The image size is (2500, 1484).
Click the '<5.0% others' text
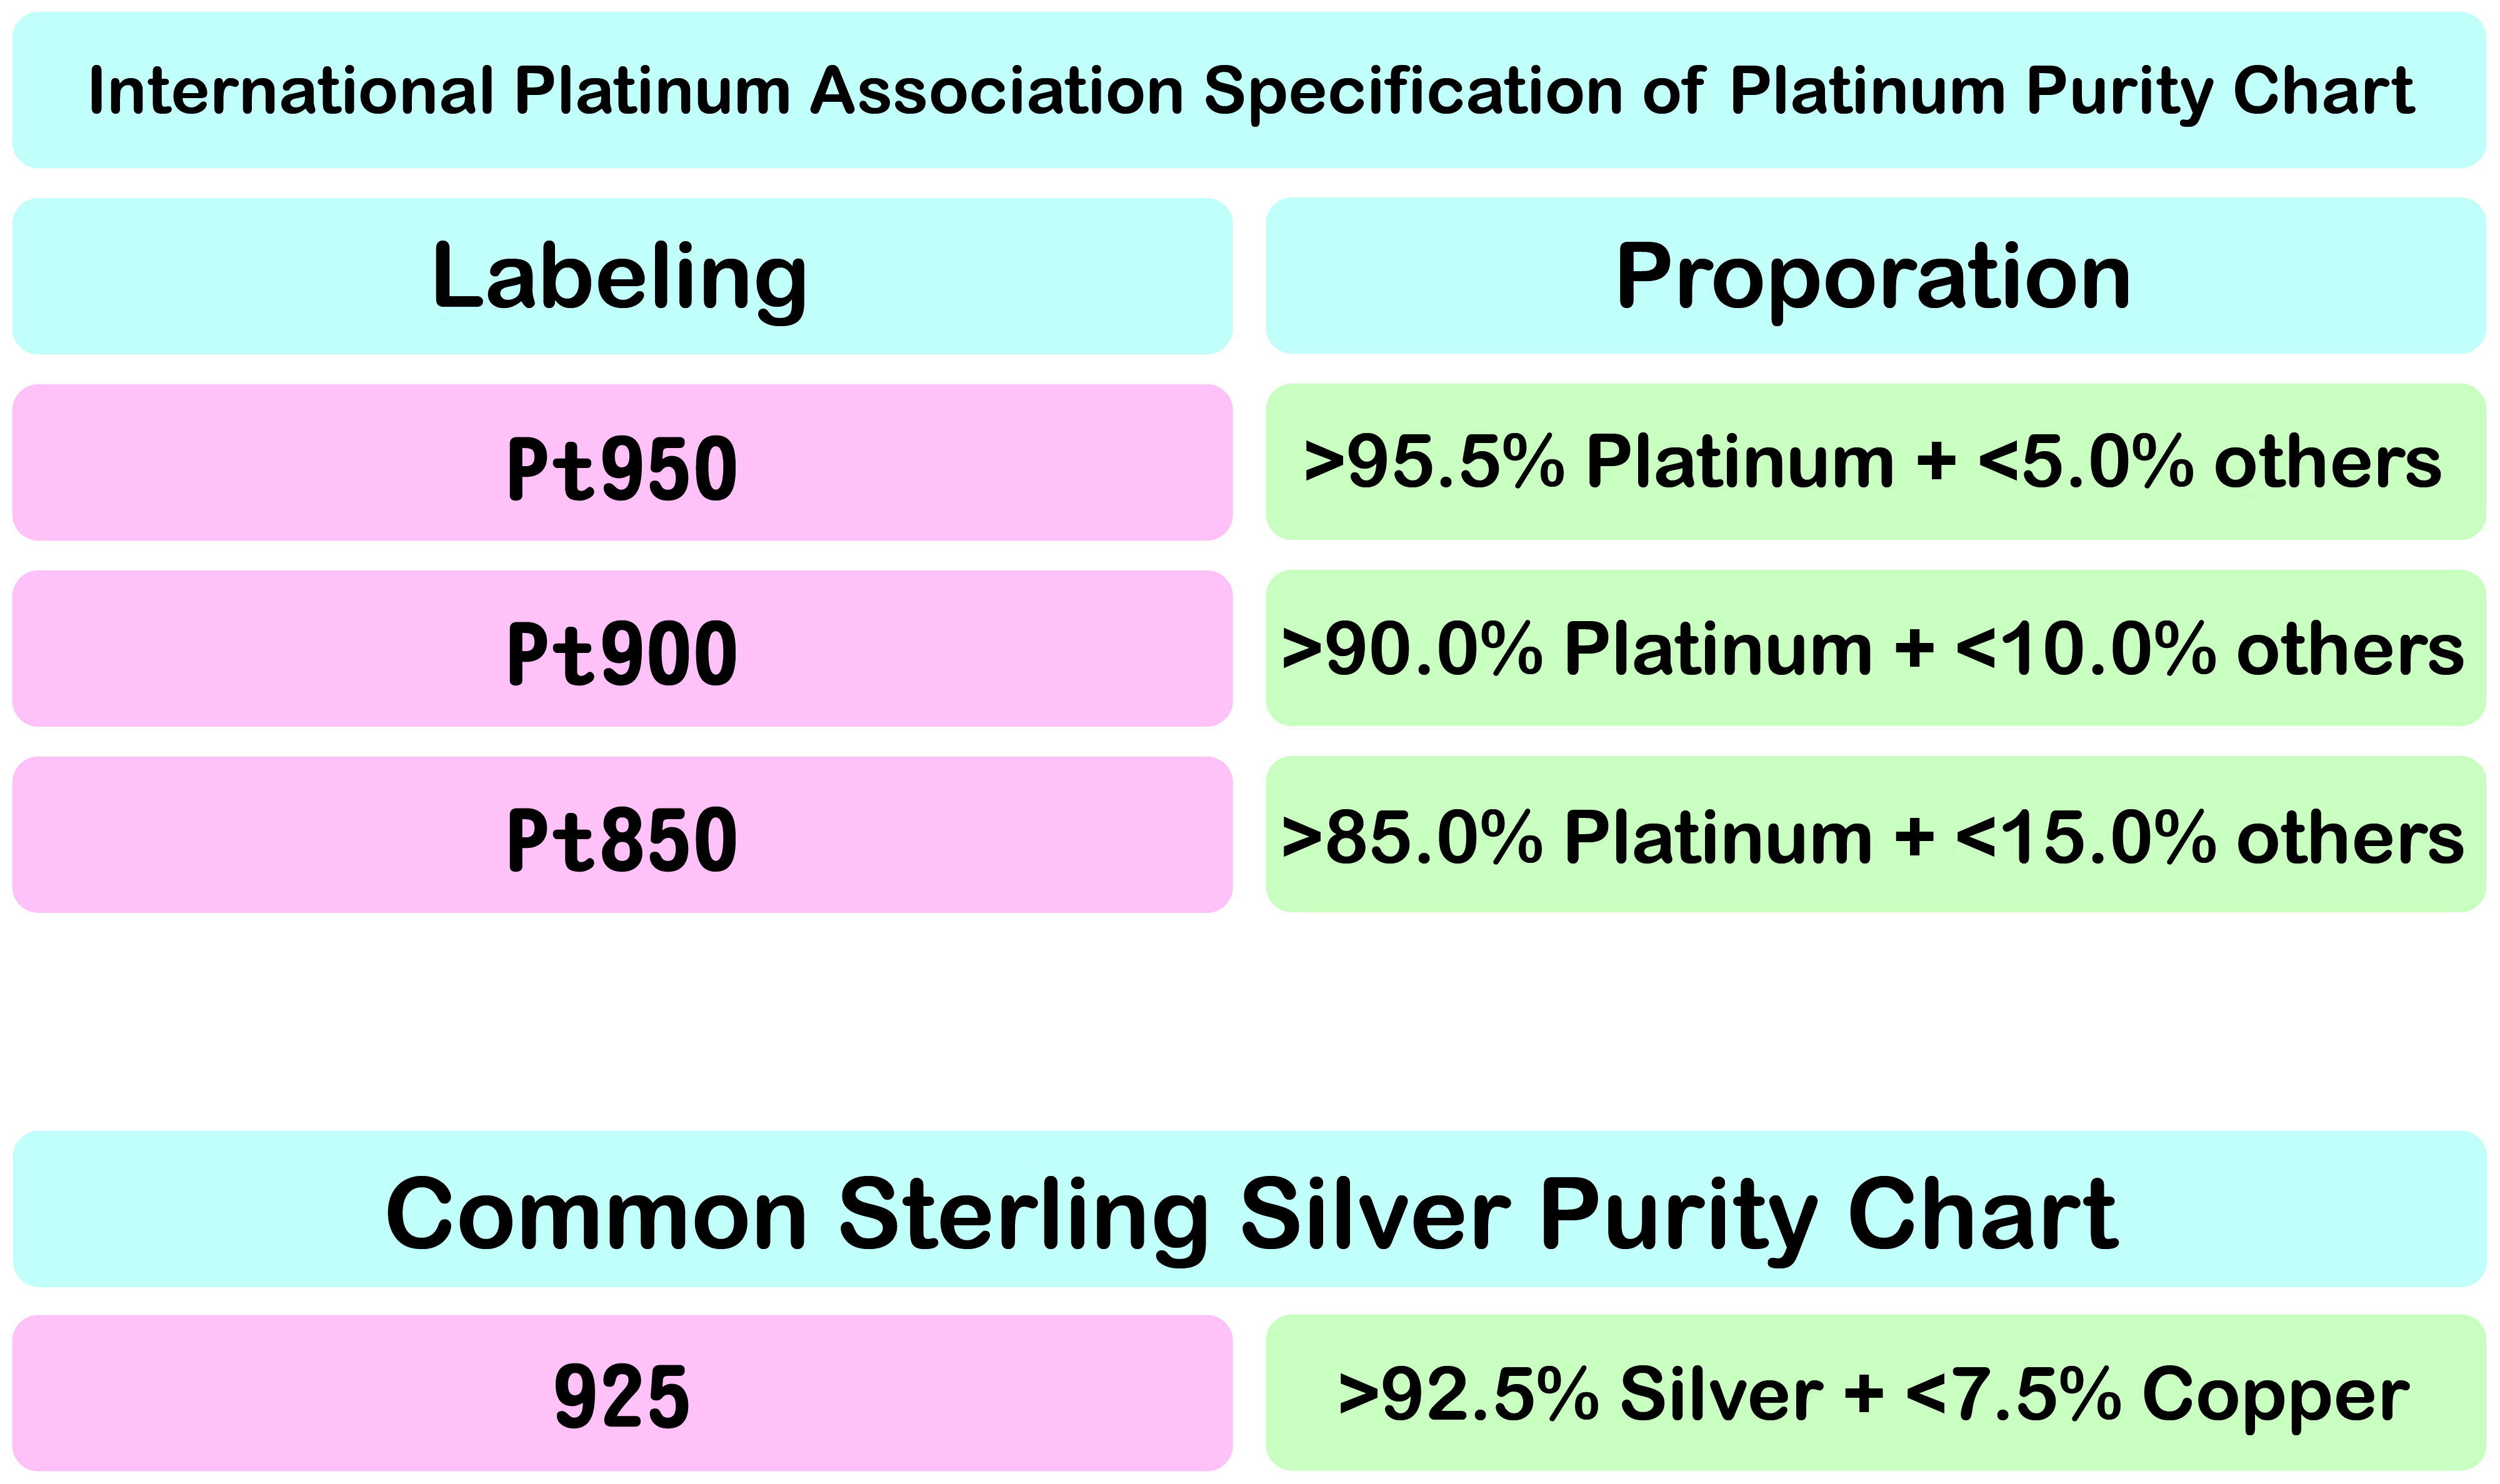pos(2210,462)
